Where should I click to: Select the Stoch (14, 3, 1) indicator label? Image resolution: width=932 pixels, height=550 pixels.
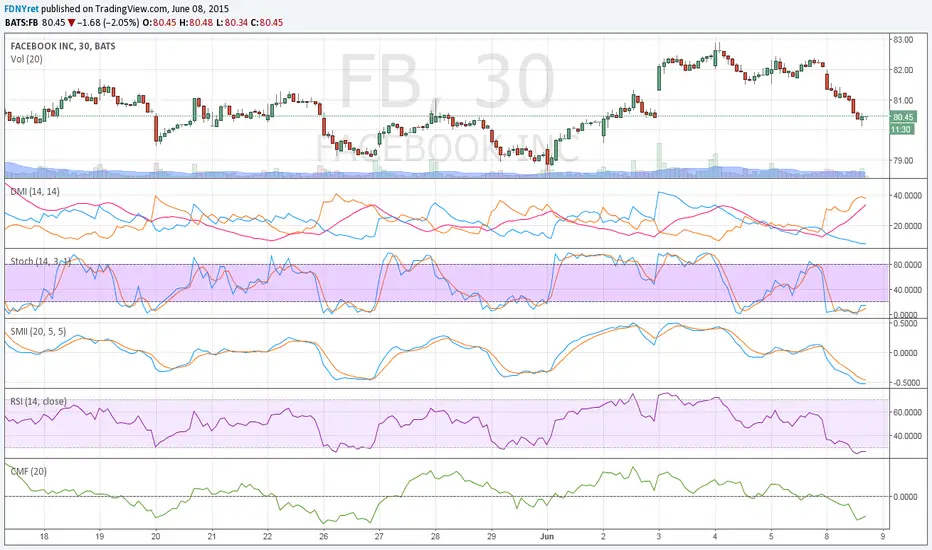point(40,262)
